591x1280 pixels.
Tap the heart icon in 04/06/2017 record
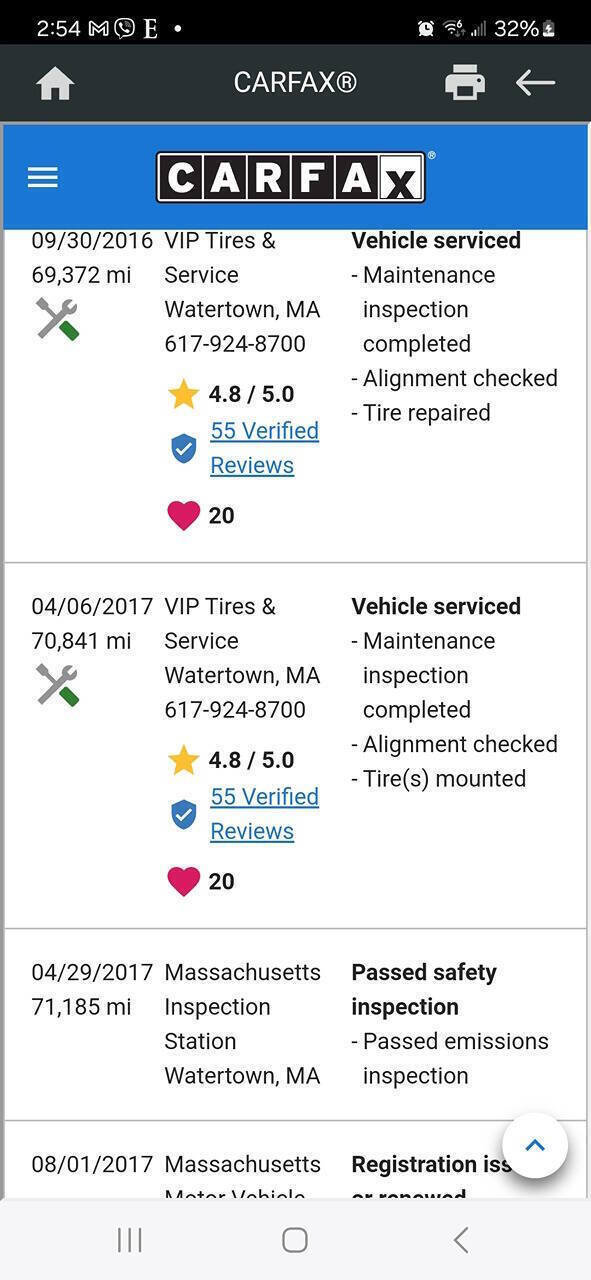click(x=183, y=881)
